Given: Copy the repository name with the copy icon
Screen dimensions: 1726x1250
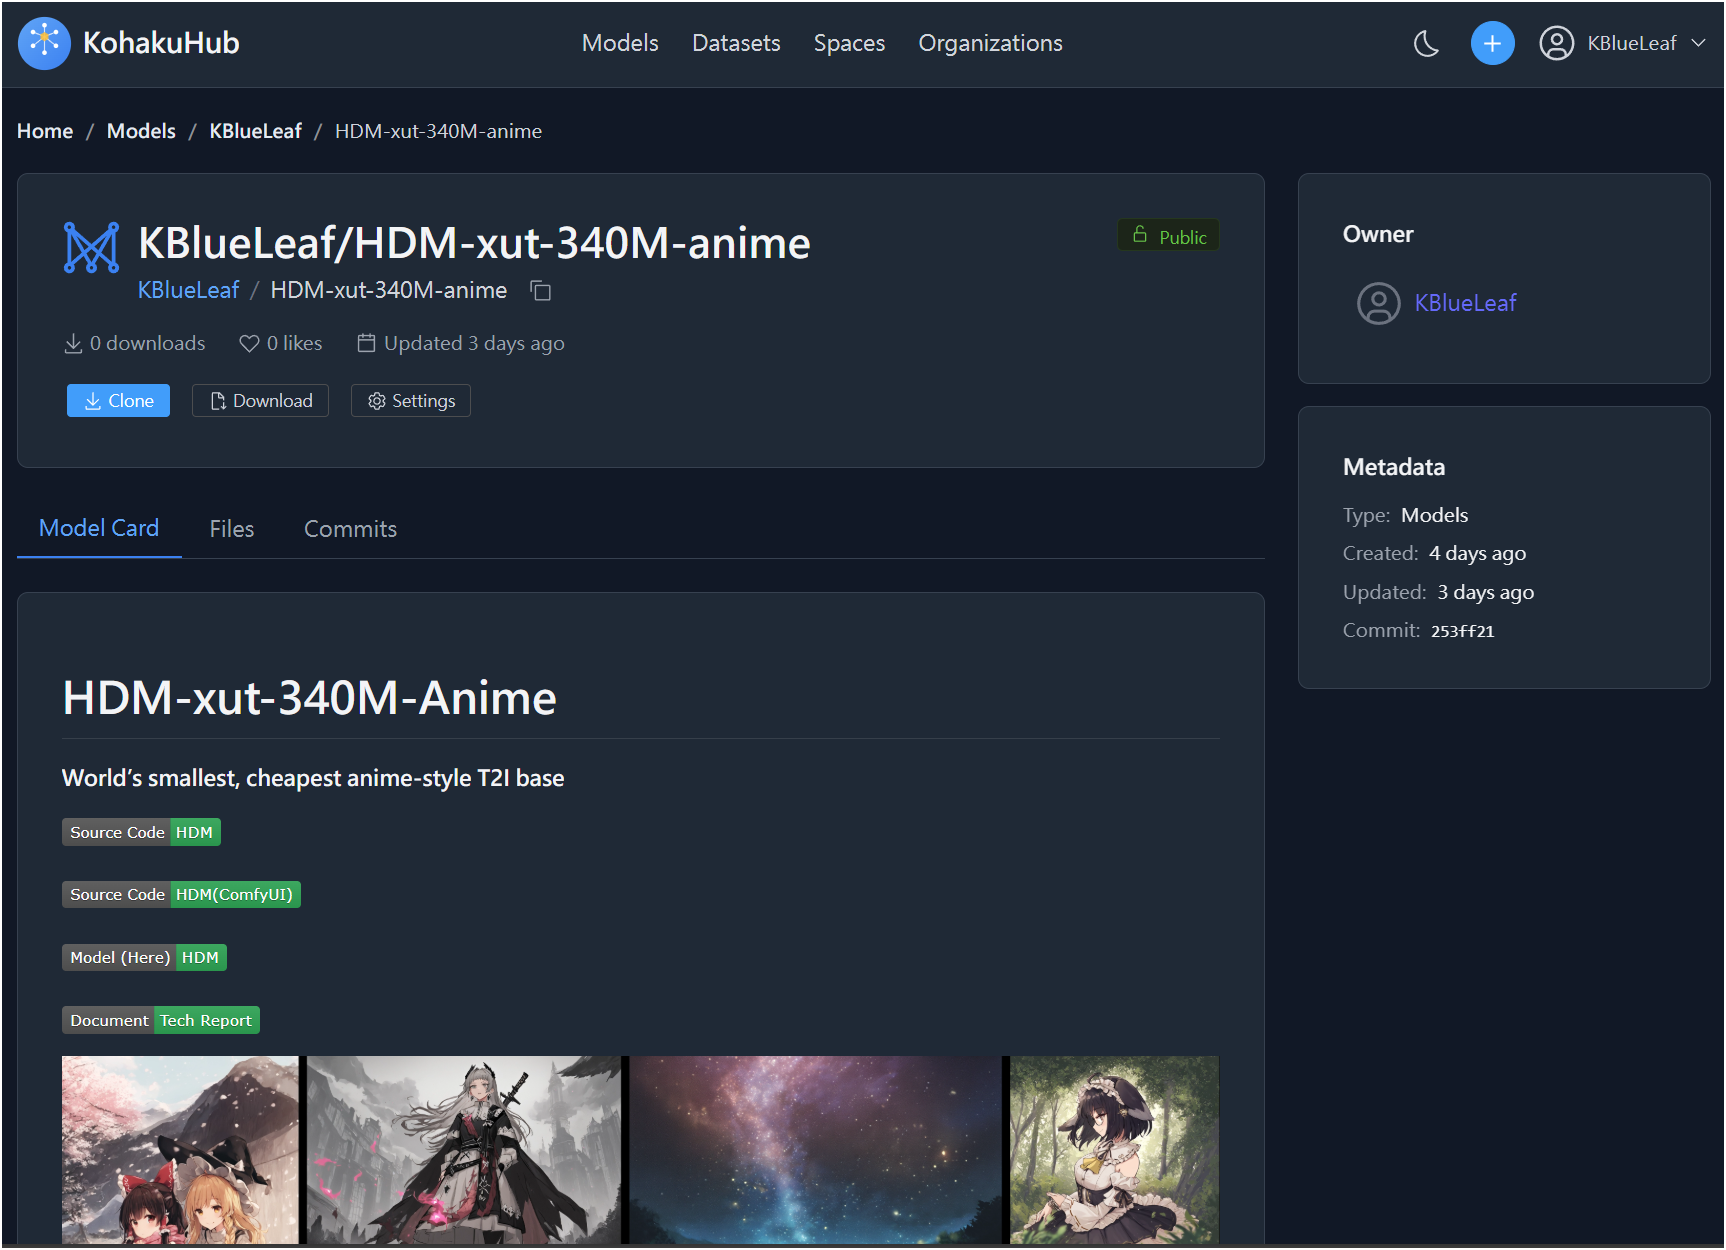Looking at the screenshot, I should coord(541,291).
